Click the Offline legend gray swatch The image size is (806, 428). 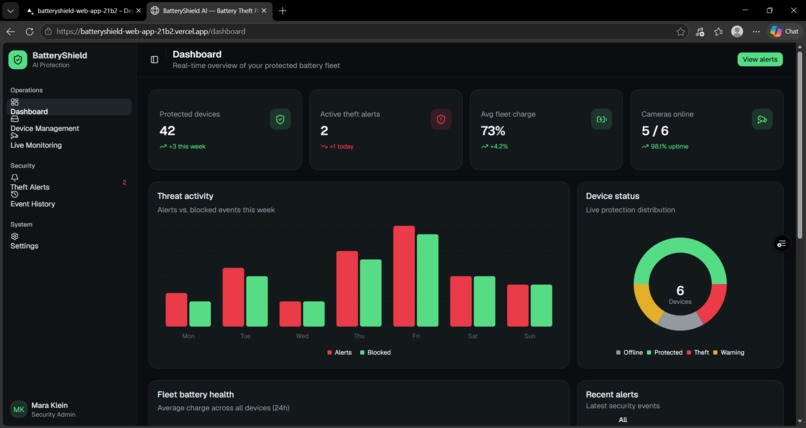tap(618, 352)
